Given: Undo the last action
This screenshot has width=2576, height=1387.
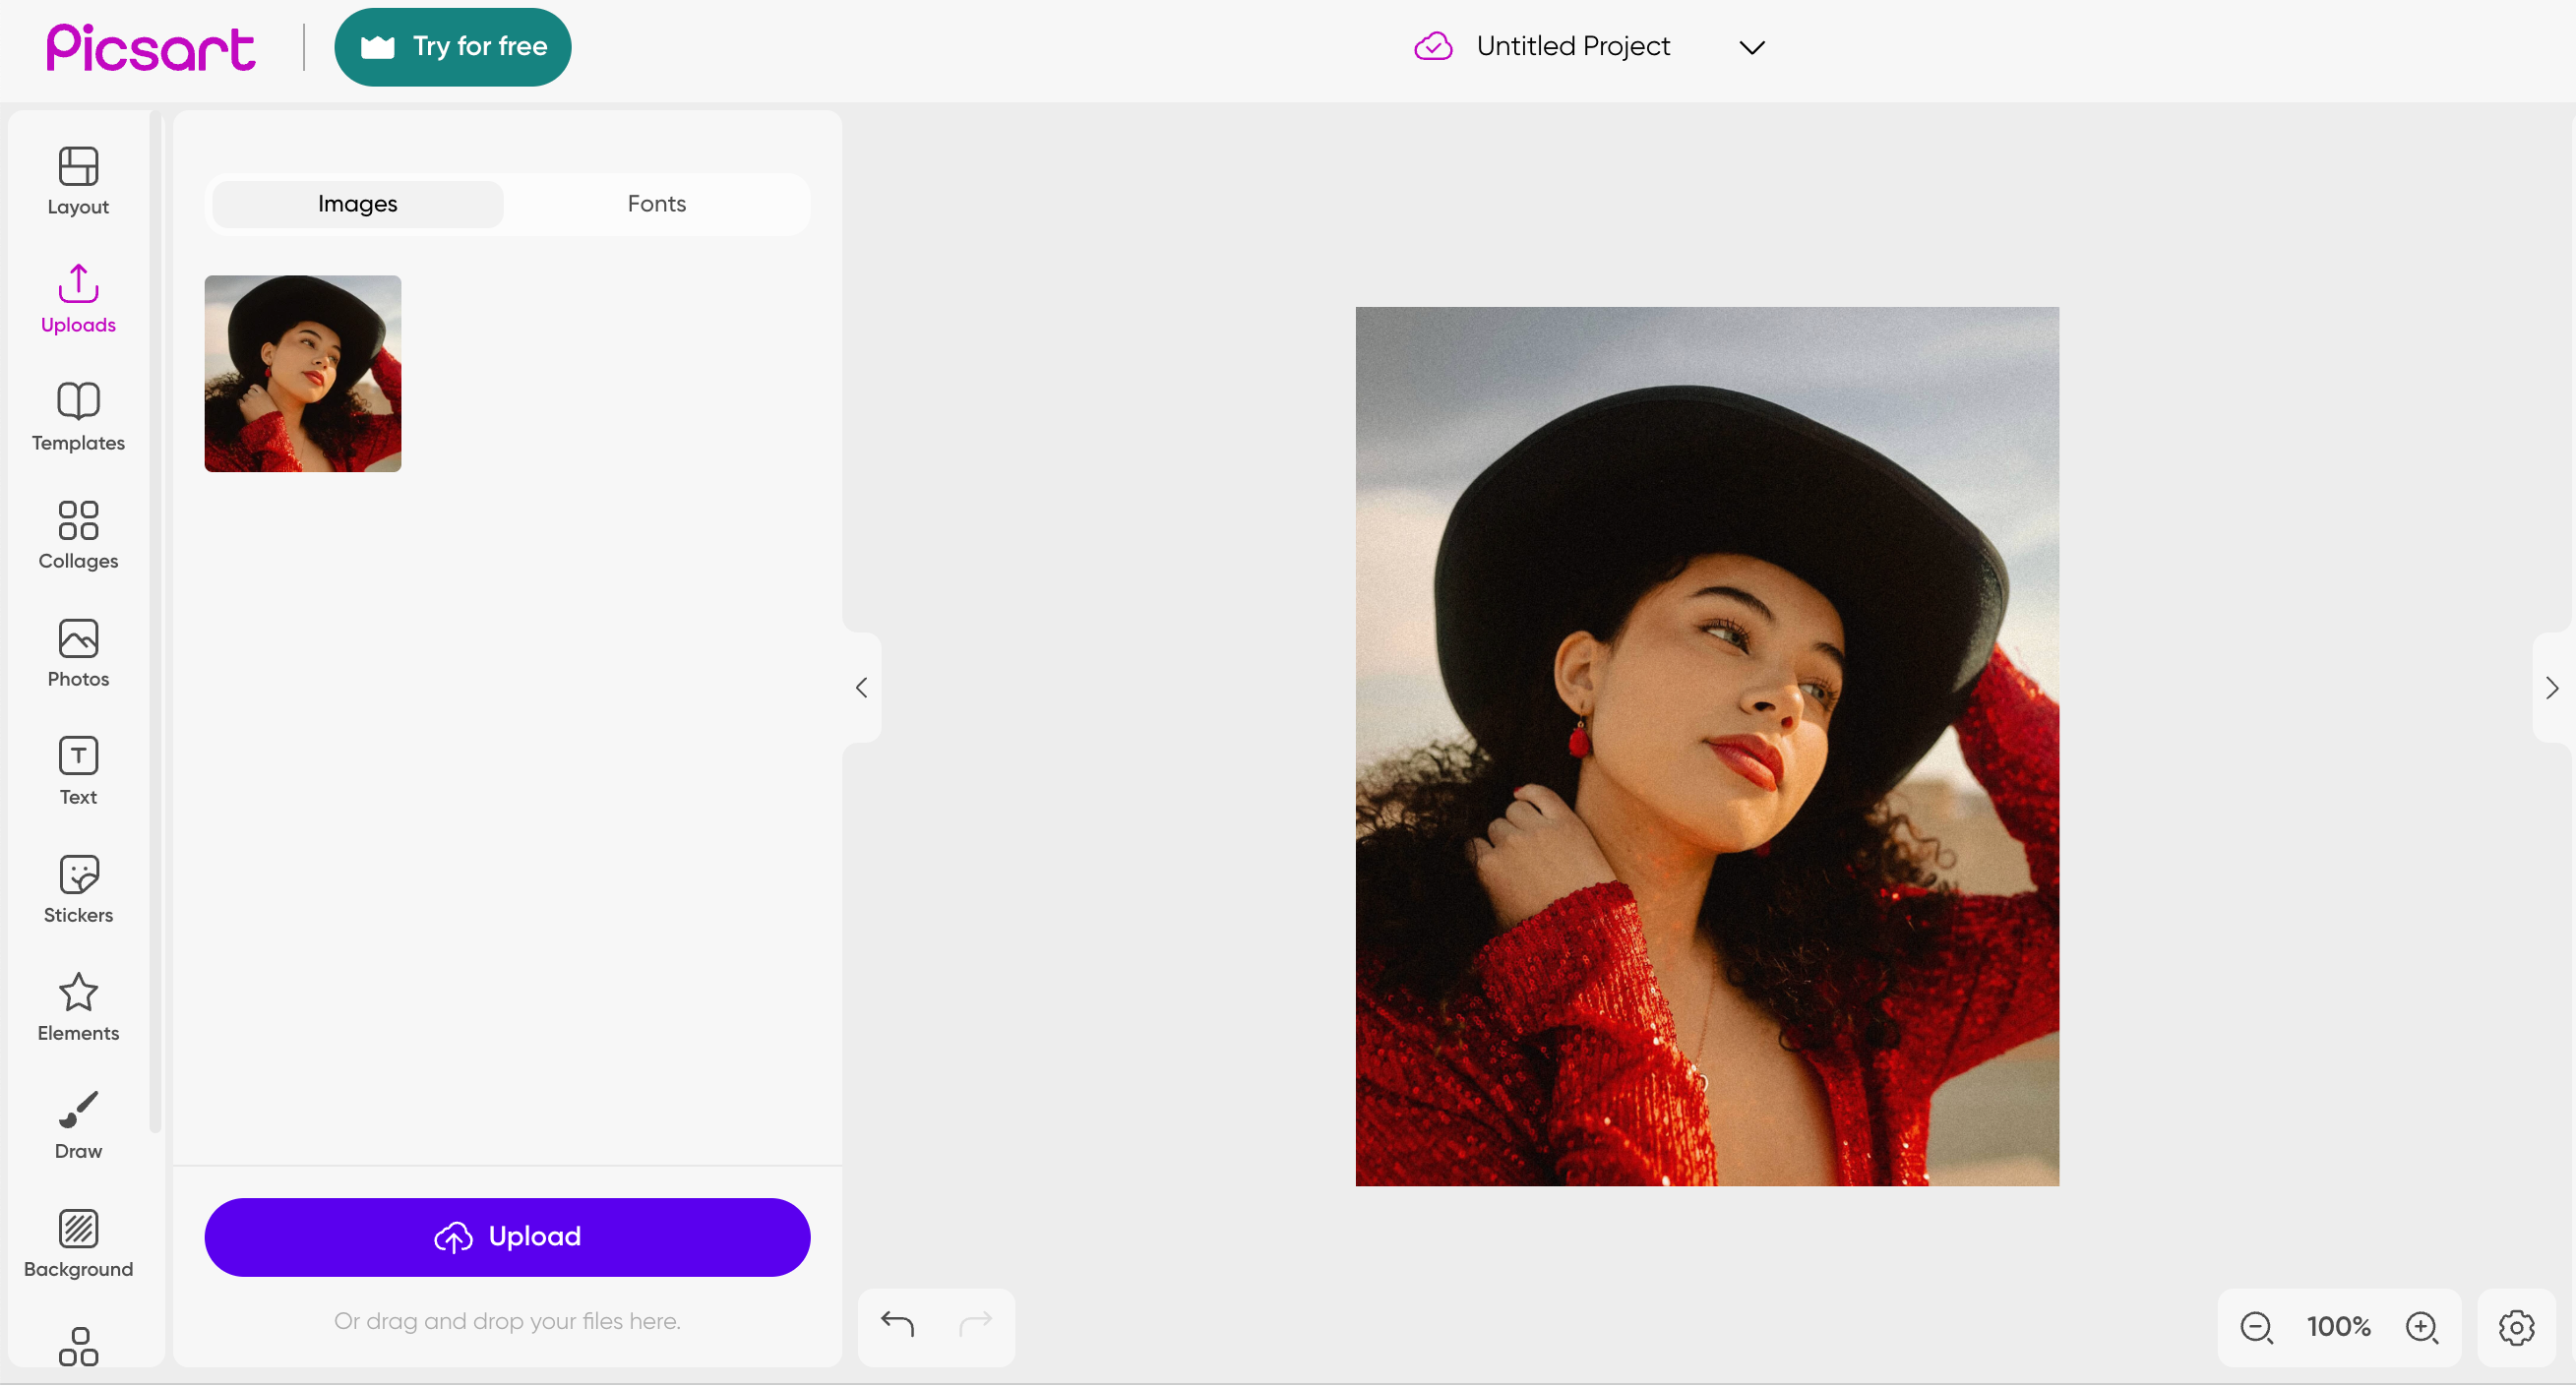Looking at the screenshot, I should [x=897, y=1325].
